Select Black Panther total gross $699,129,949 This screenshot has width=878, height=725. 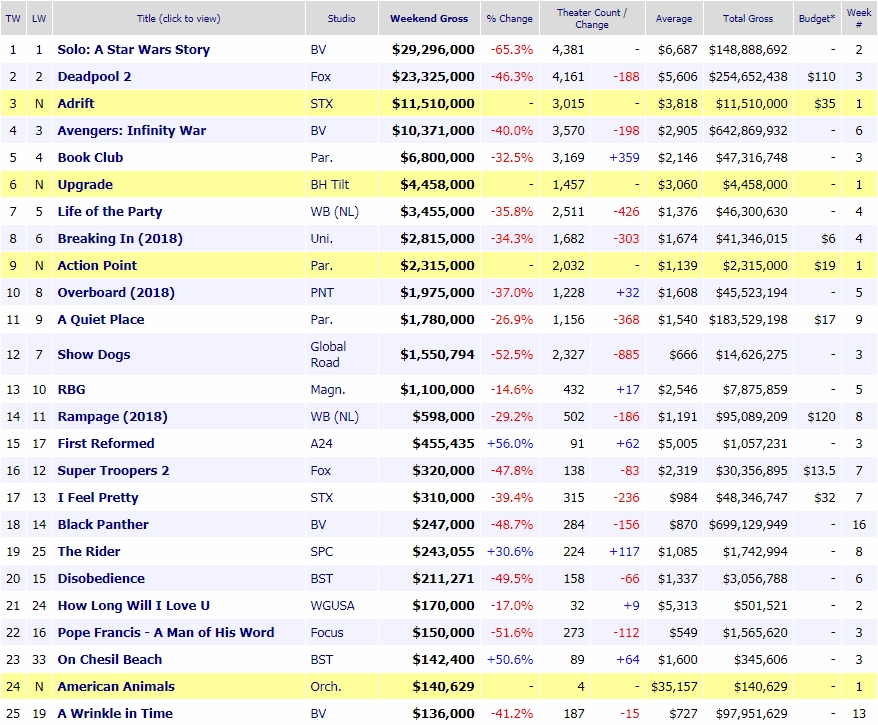(748, 525)
